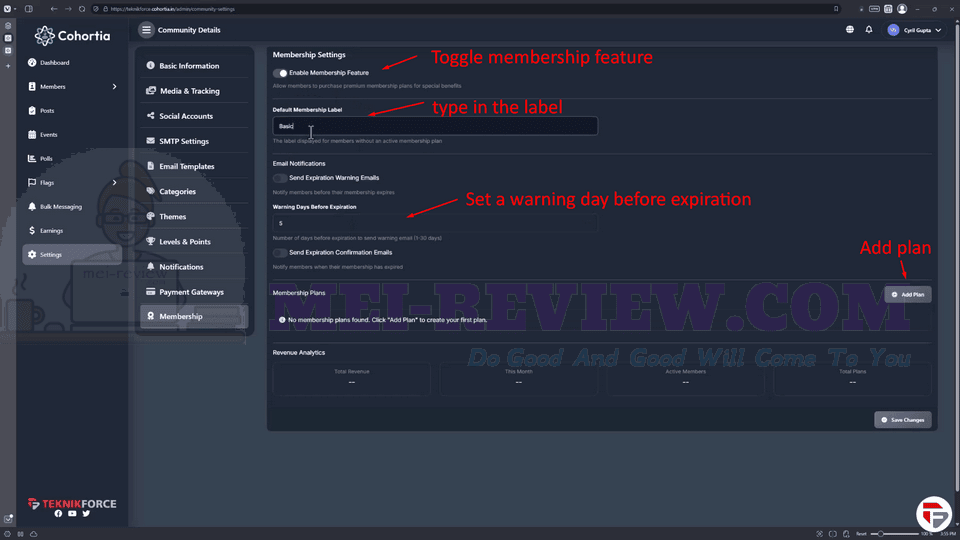960x540 pixels.
Task: Click the Total Plans analytics card
Action: (x=852, y=378)
